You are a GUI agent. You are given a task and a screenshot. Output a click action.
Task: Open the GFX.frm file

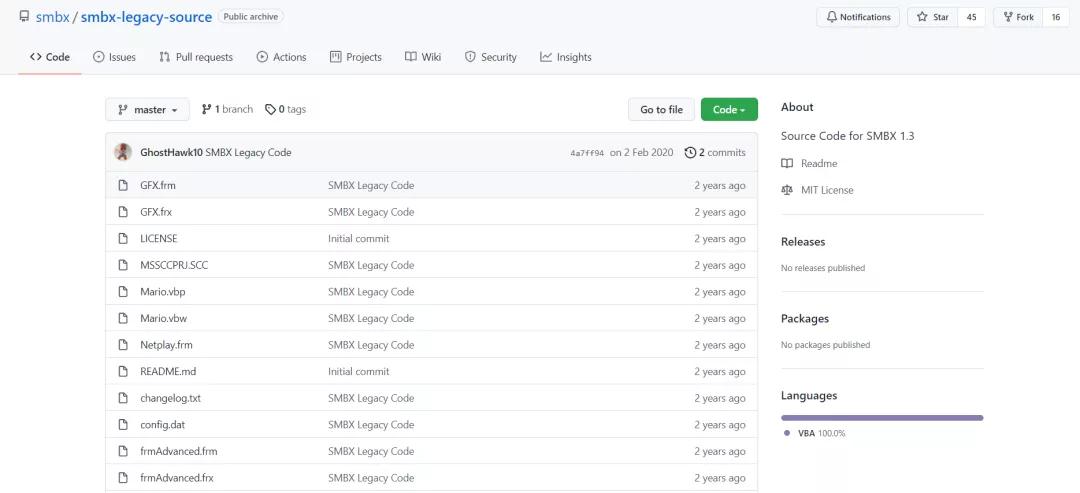[158, 185]
